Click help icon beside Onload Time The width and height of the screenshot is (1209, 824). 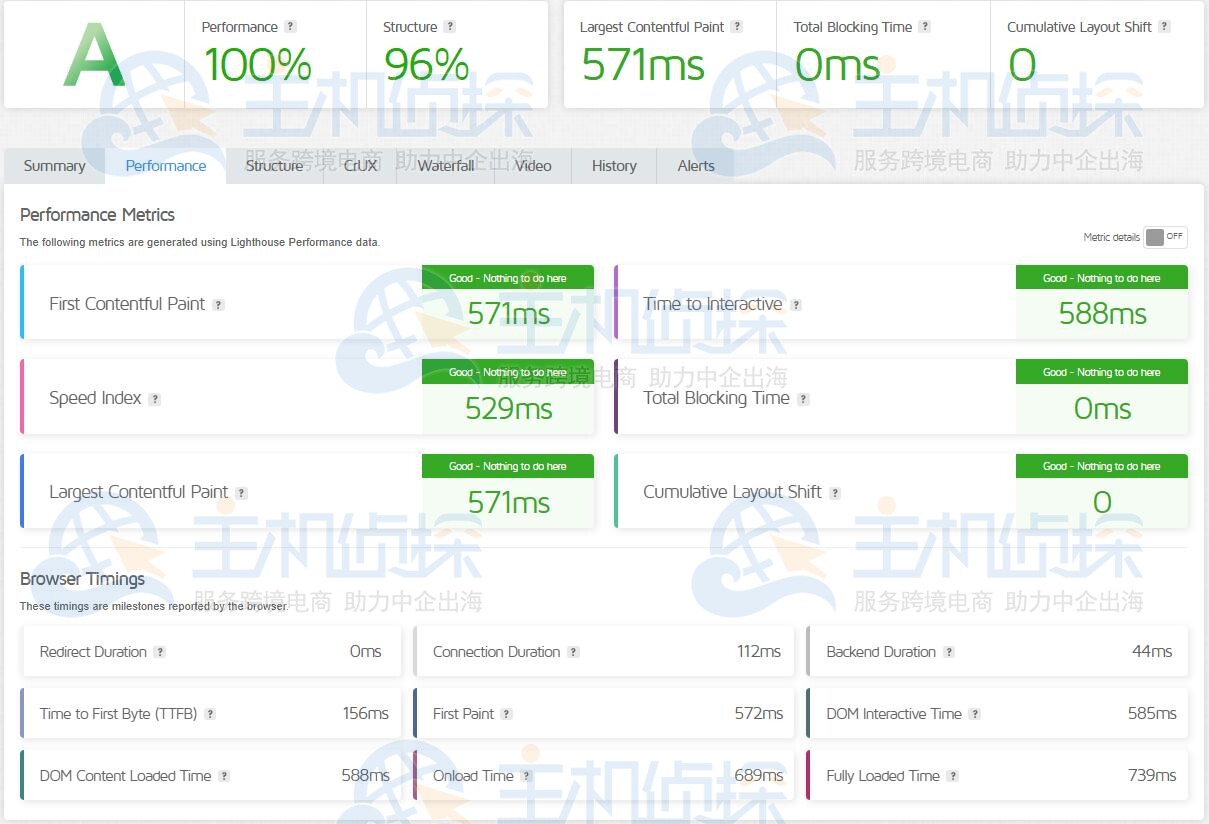526,776
